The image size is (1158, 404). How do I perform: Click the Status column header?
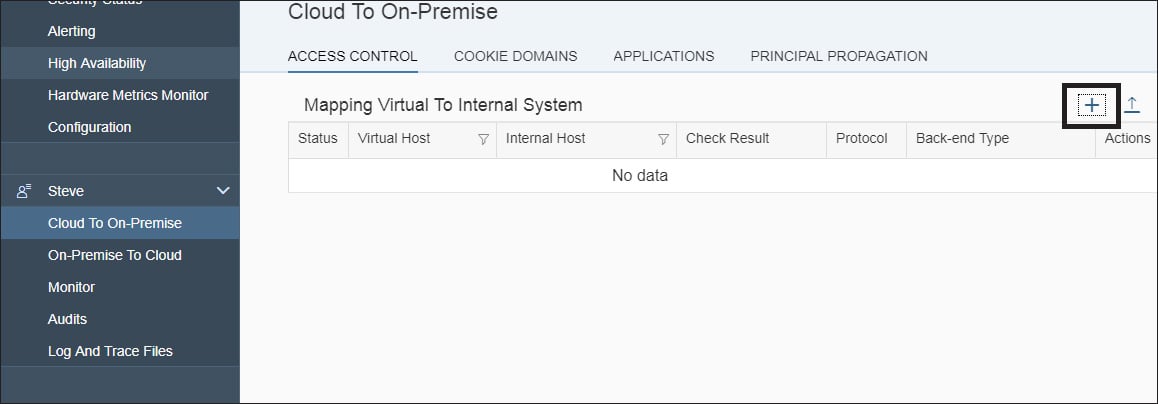point(318,138)
